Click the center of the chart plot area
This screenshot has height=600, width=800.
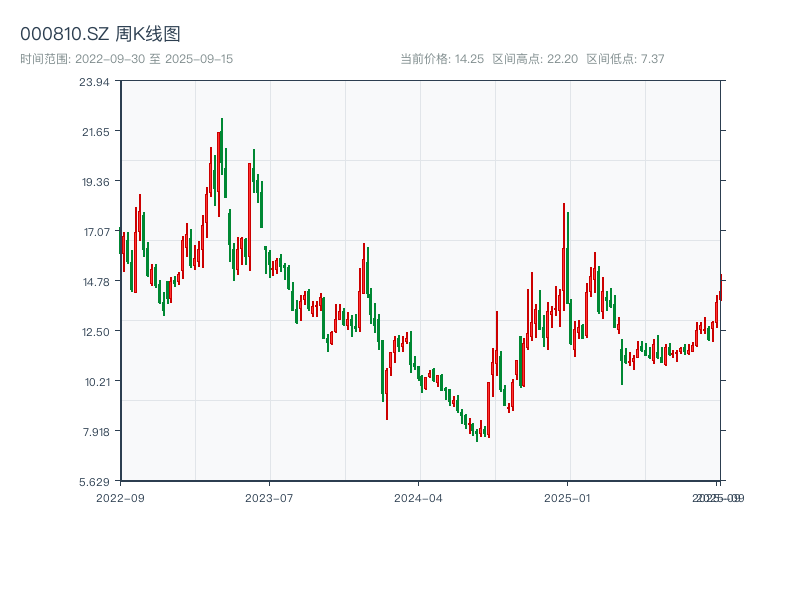point(420,282)
